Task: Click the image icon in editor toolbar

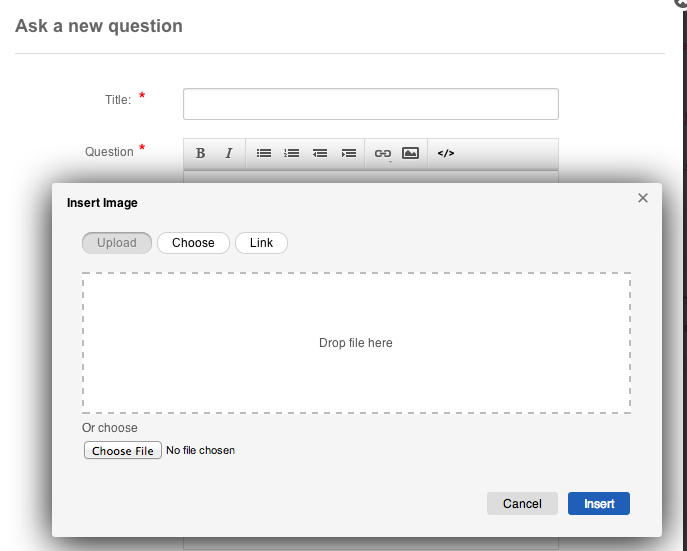Action: [x=410, y=153]
